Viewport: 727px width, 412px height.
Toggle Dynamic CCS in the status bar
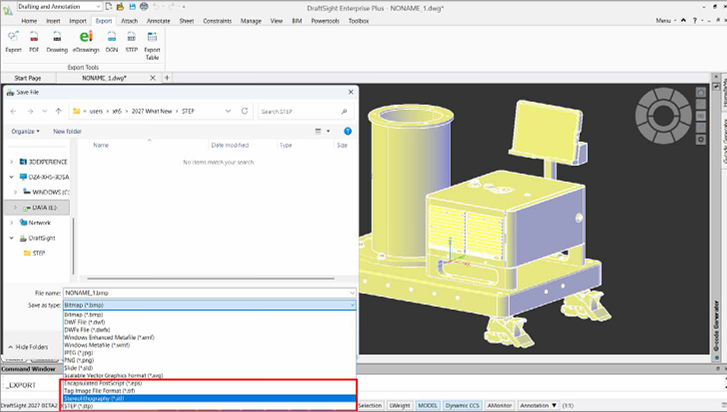pos(462,406)
